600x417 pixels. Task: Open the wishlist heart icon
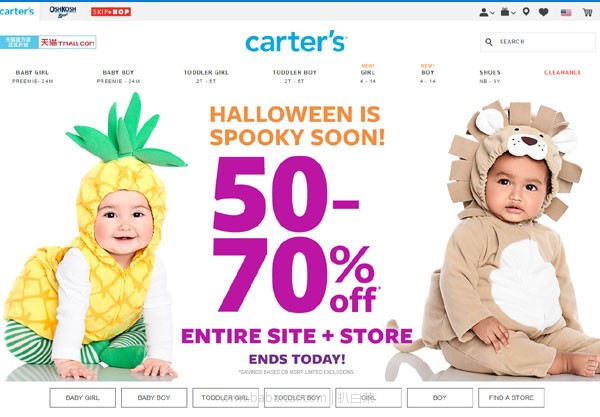pyautogui.click(x=543, y=12)
